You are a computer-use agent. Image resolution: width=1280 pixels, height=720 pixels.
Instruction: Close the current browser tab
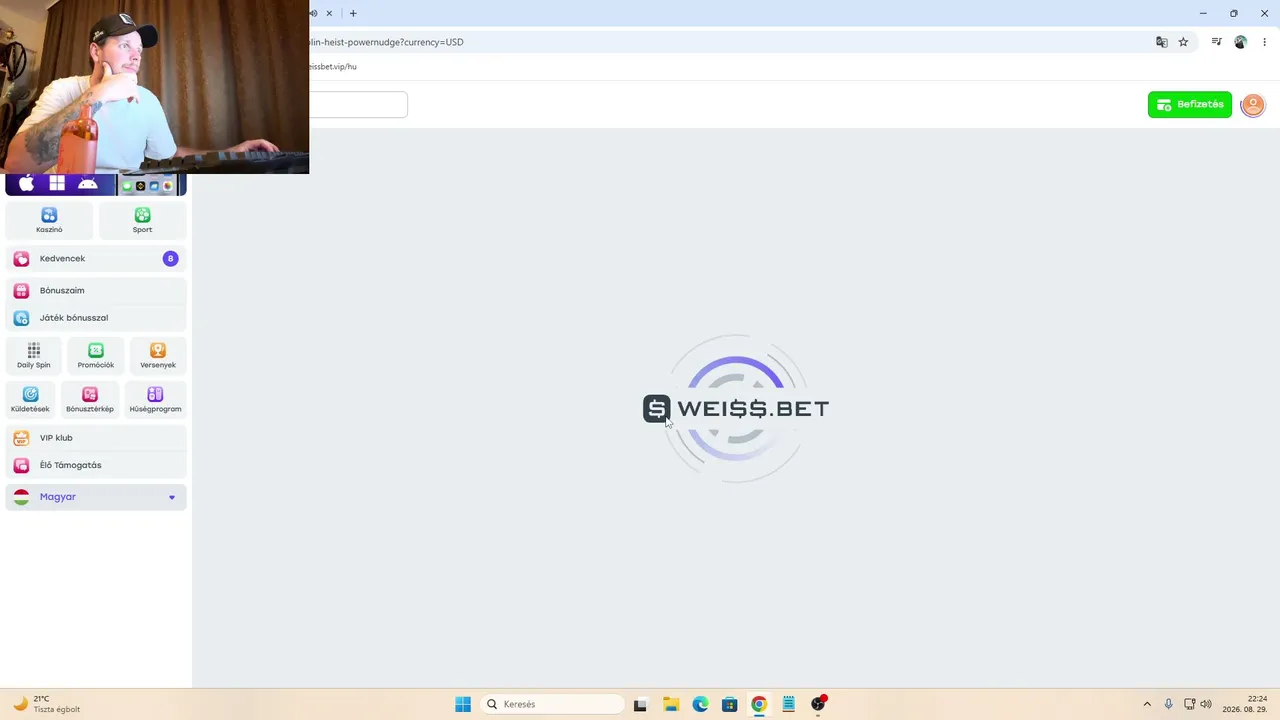329,13
